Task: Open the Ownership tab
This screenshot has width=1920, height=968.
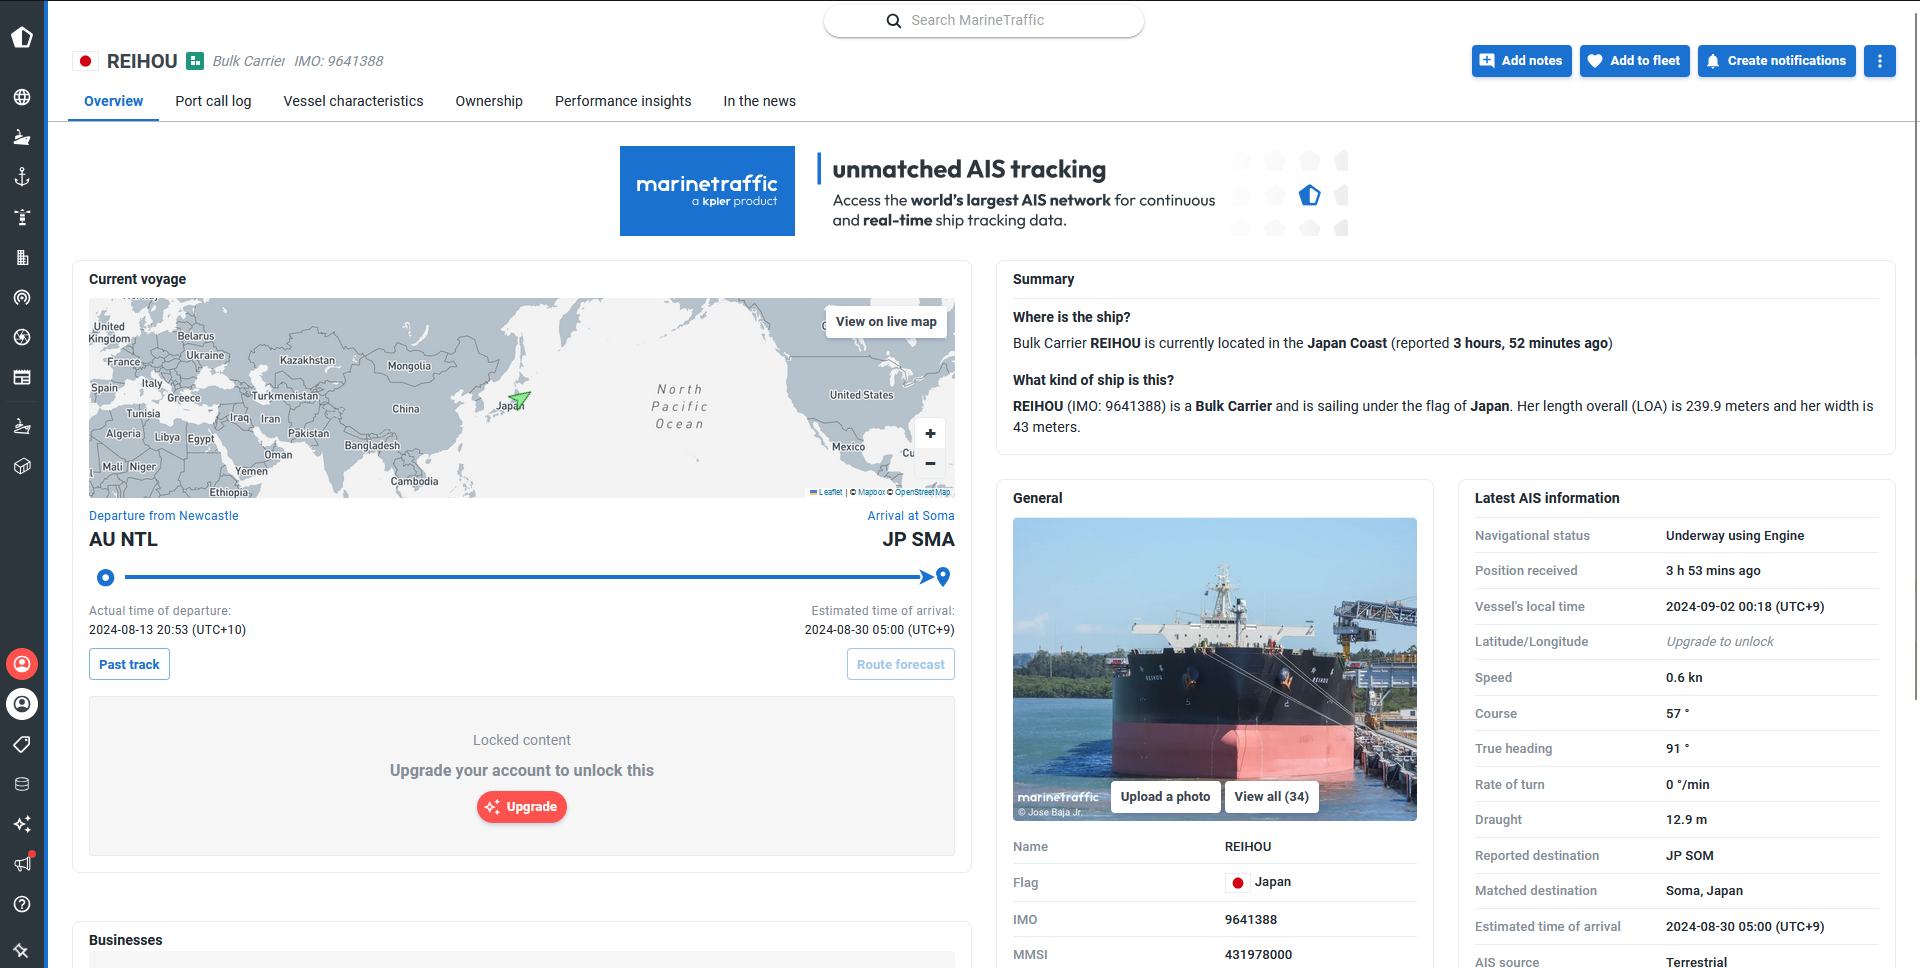Action: (489, 101)
